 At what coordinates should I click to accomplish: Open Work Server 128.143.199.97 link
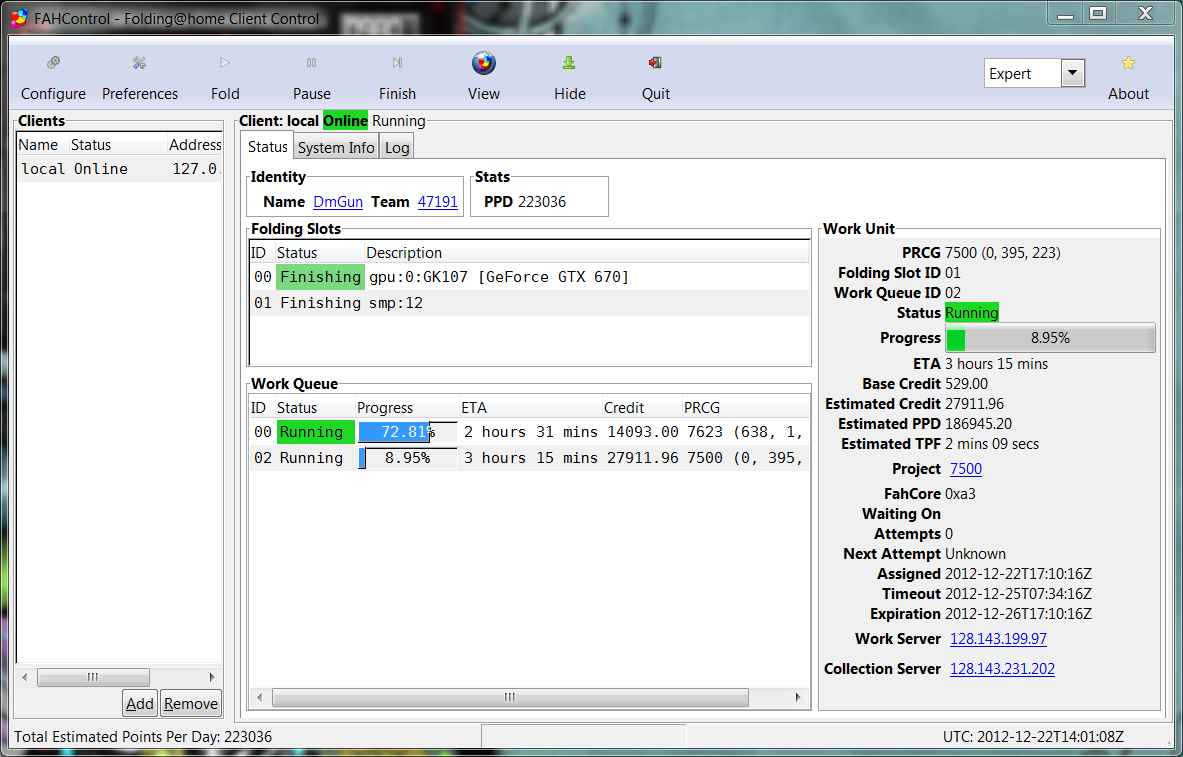[998, 639]
